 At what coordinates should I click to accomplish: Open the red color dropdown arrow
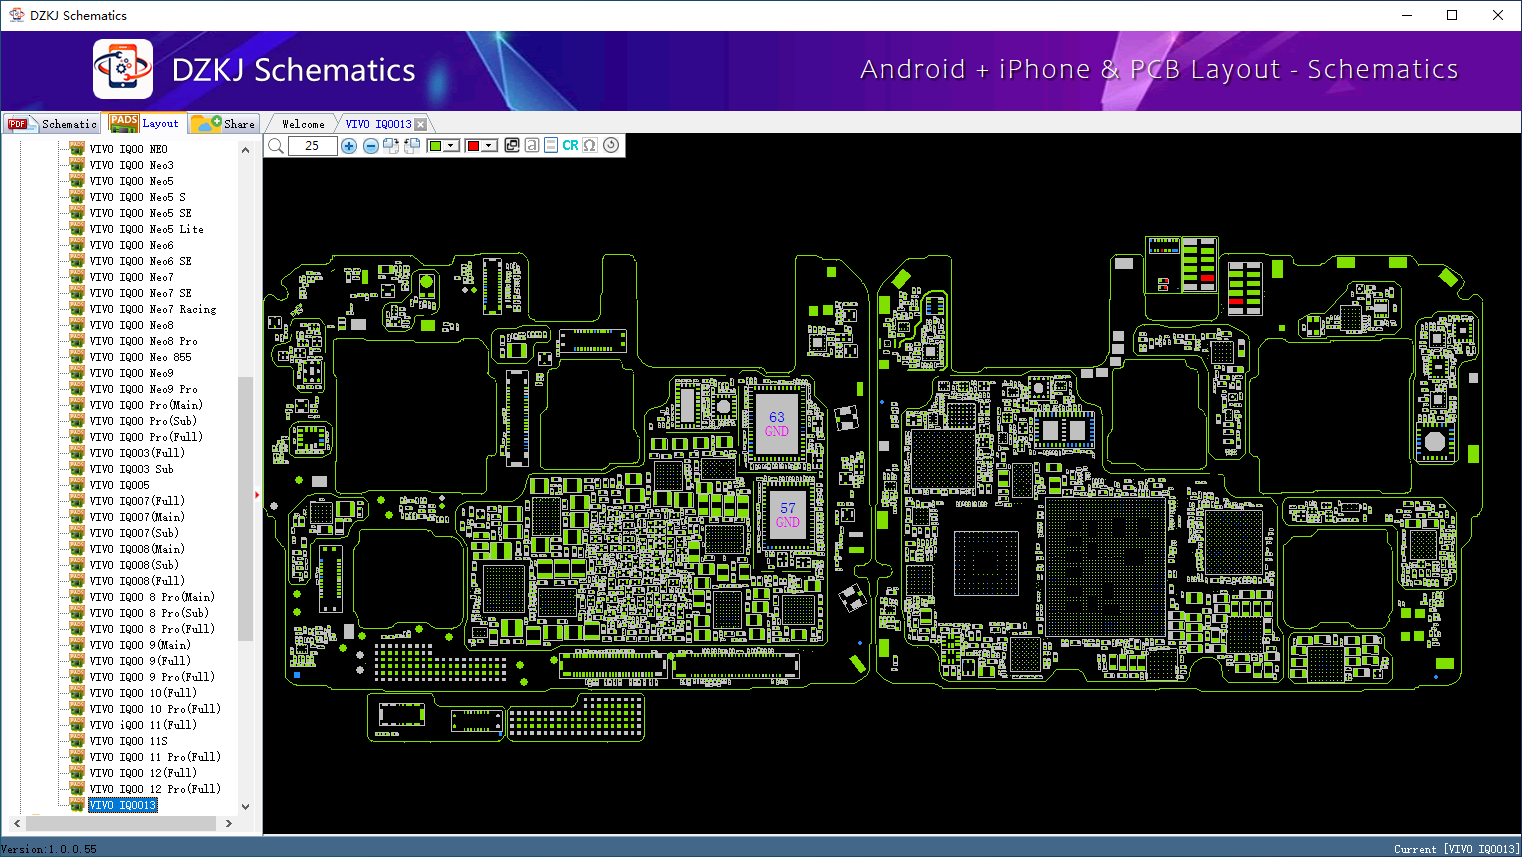489,146
